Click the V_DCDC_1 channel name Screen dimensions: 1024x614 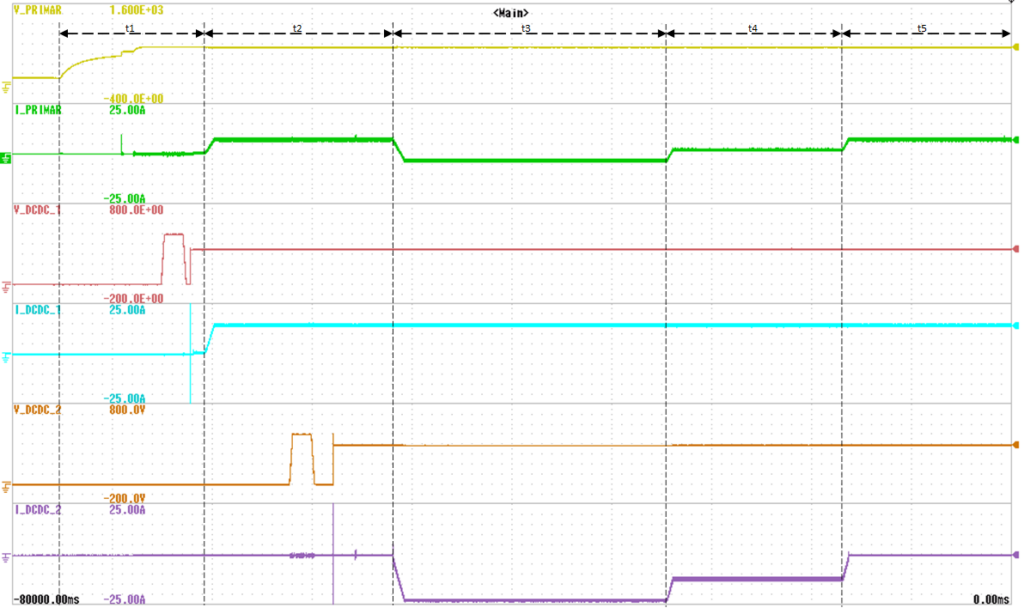click(37, 210)
